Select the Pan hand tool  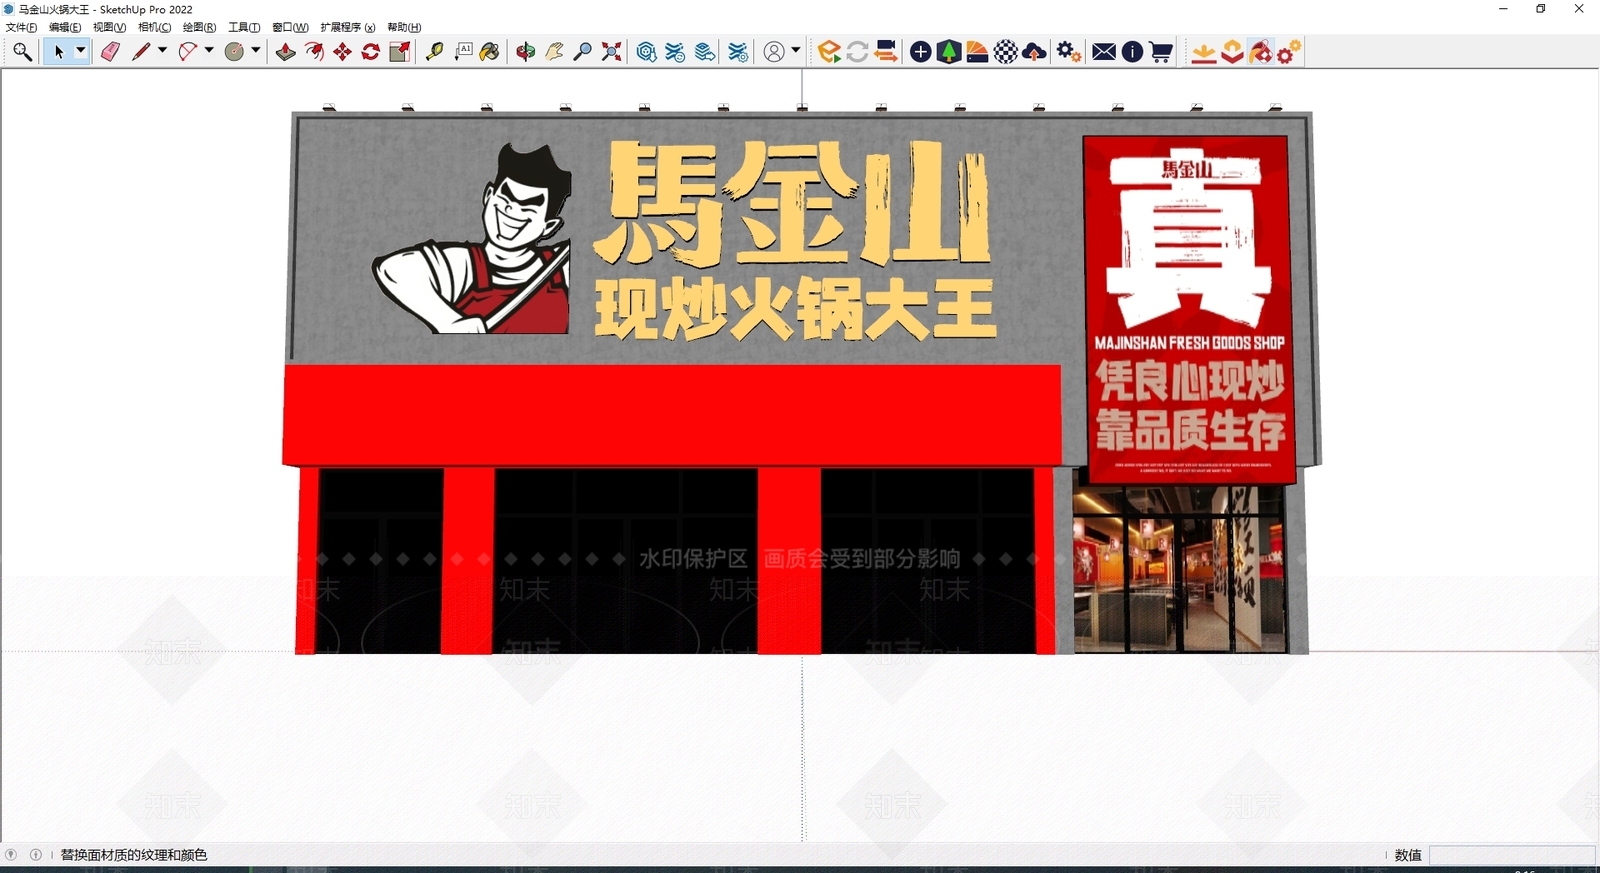(x=554, y=52)
